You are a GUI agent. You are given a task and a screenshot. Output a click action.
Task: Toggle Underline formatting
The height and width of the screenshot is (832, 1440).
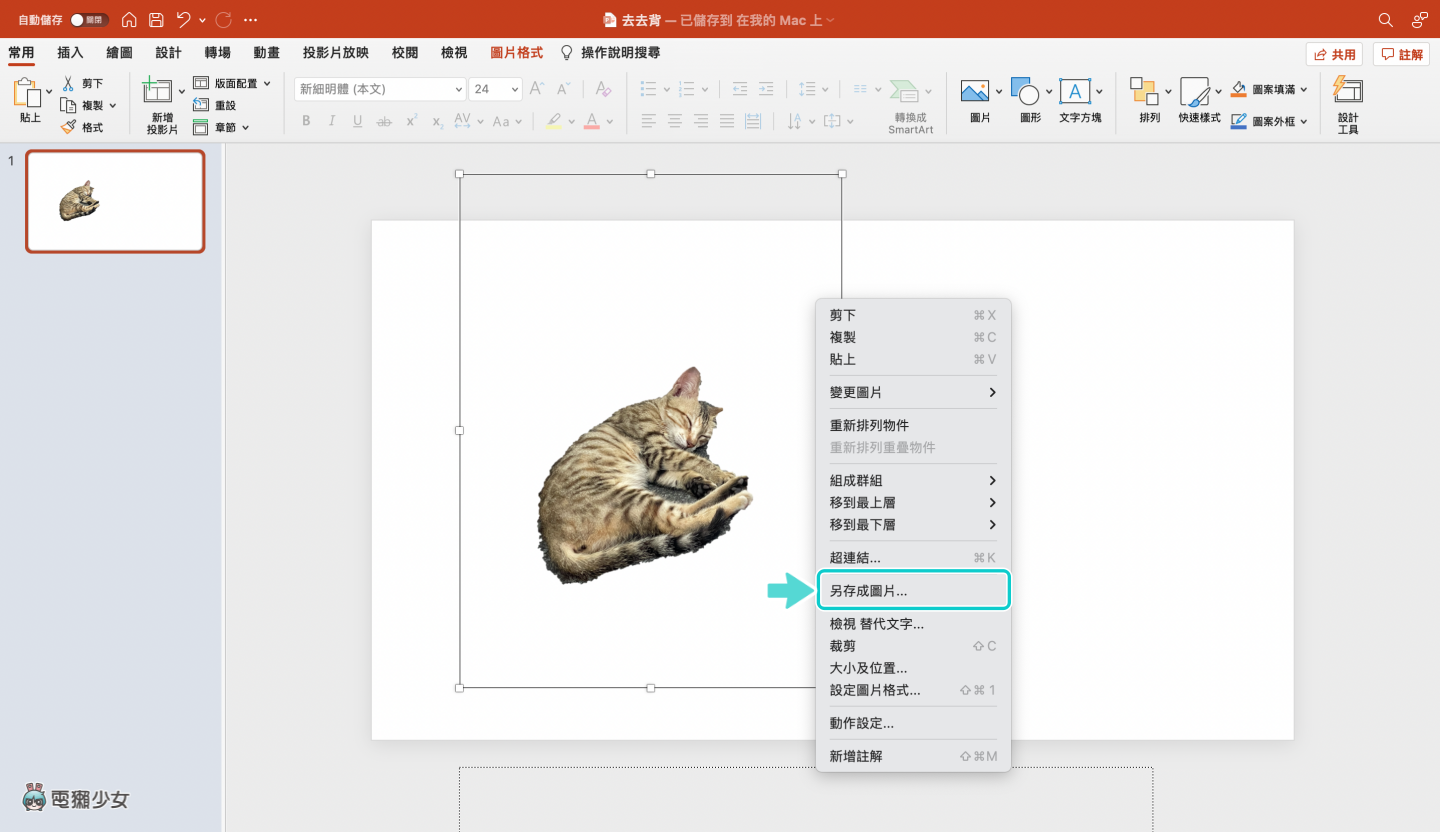358,121
